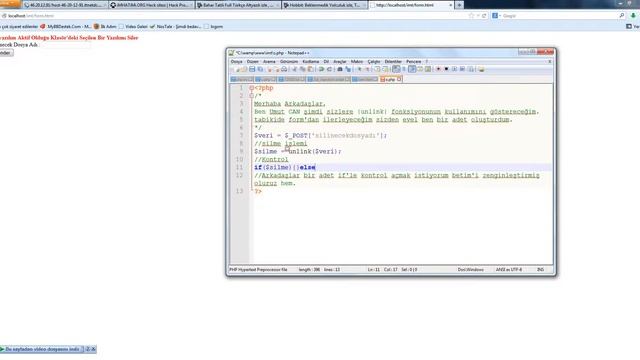Click the Google search box in Firefox
The width and height of the screenshot is (640, 360).
559,16
